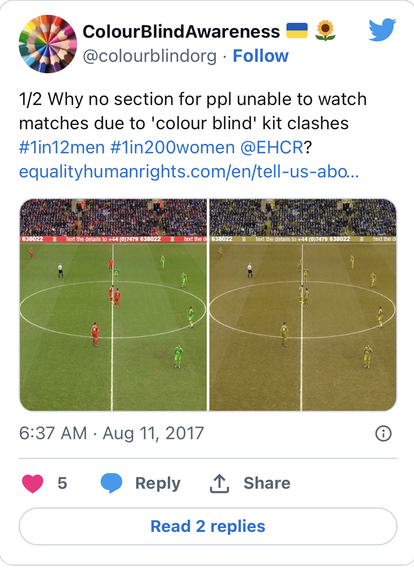Click the share upload arrow icon
This screenshot has width=414, height=573.
pyautogui.click(x=219, y=483)
